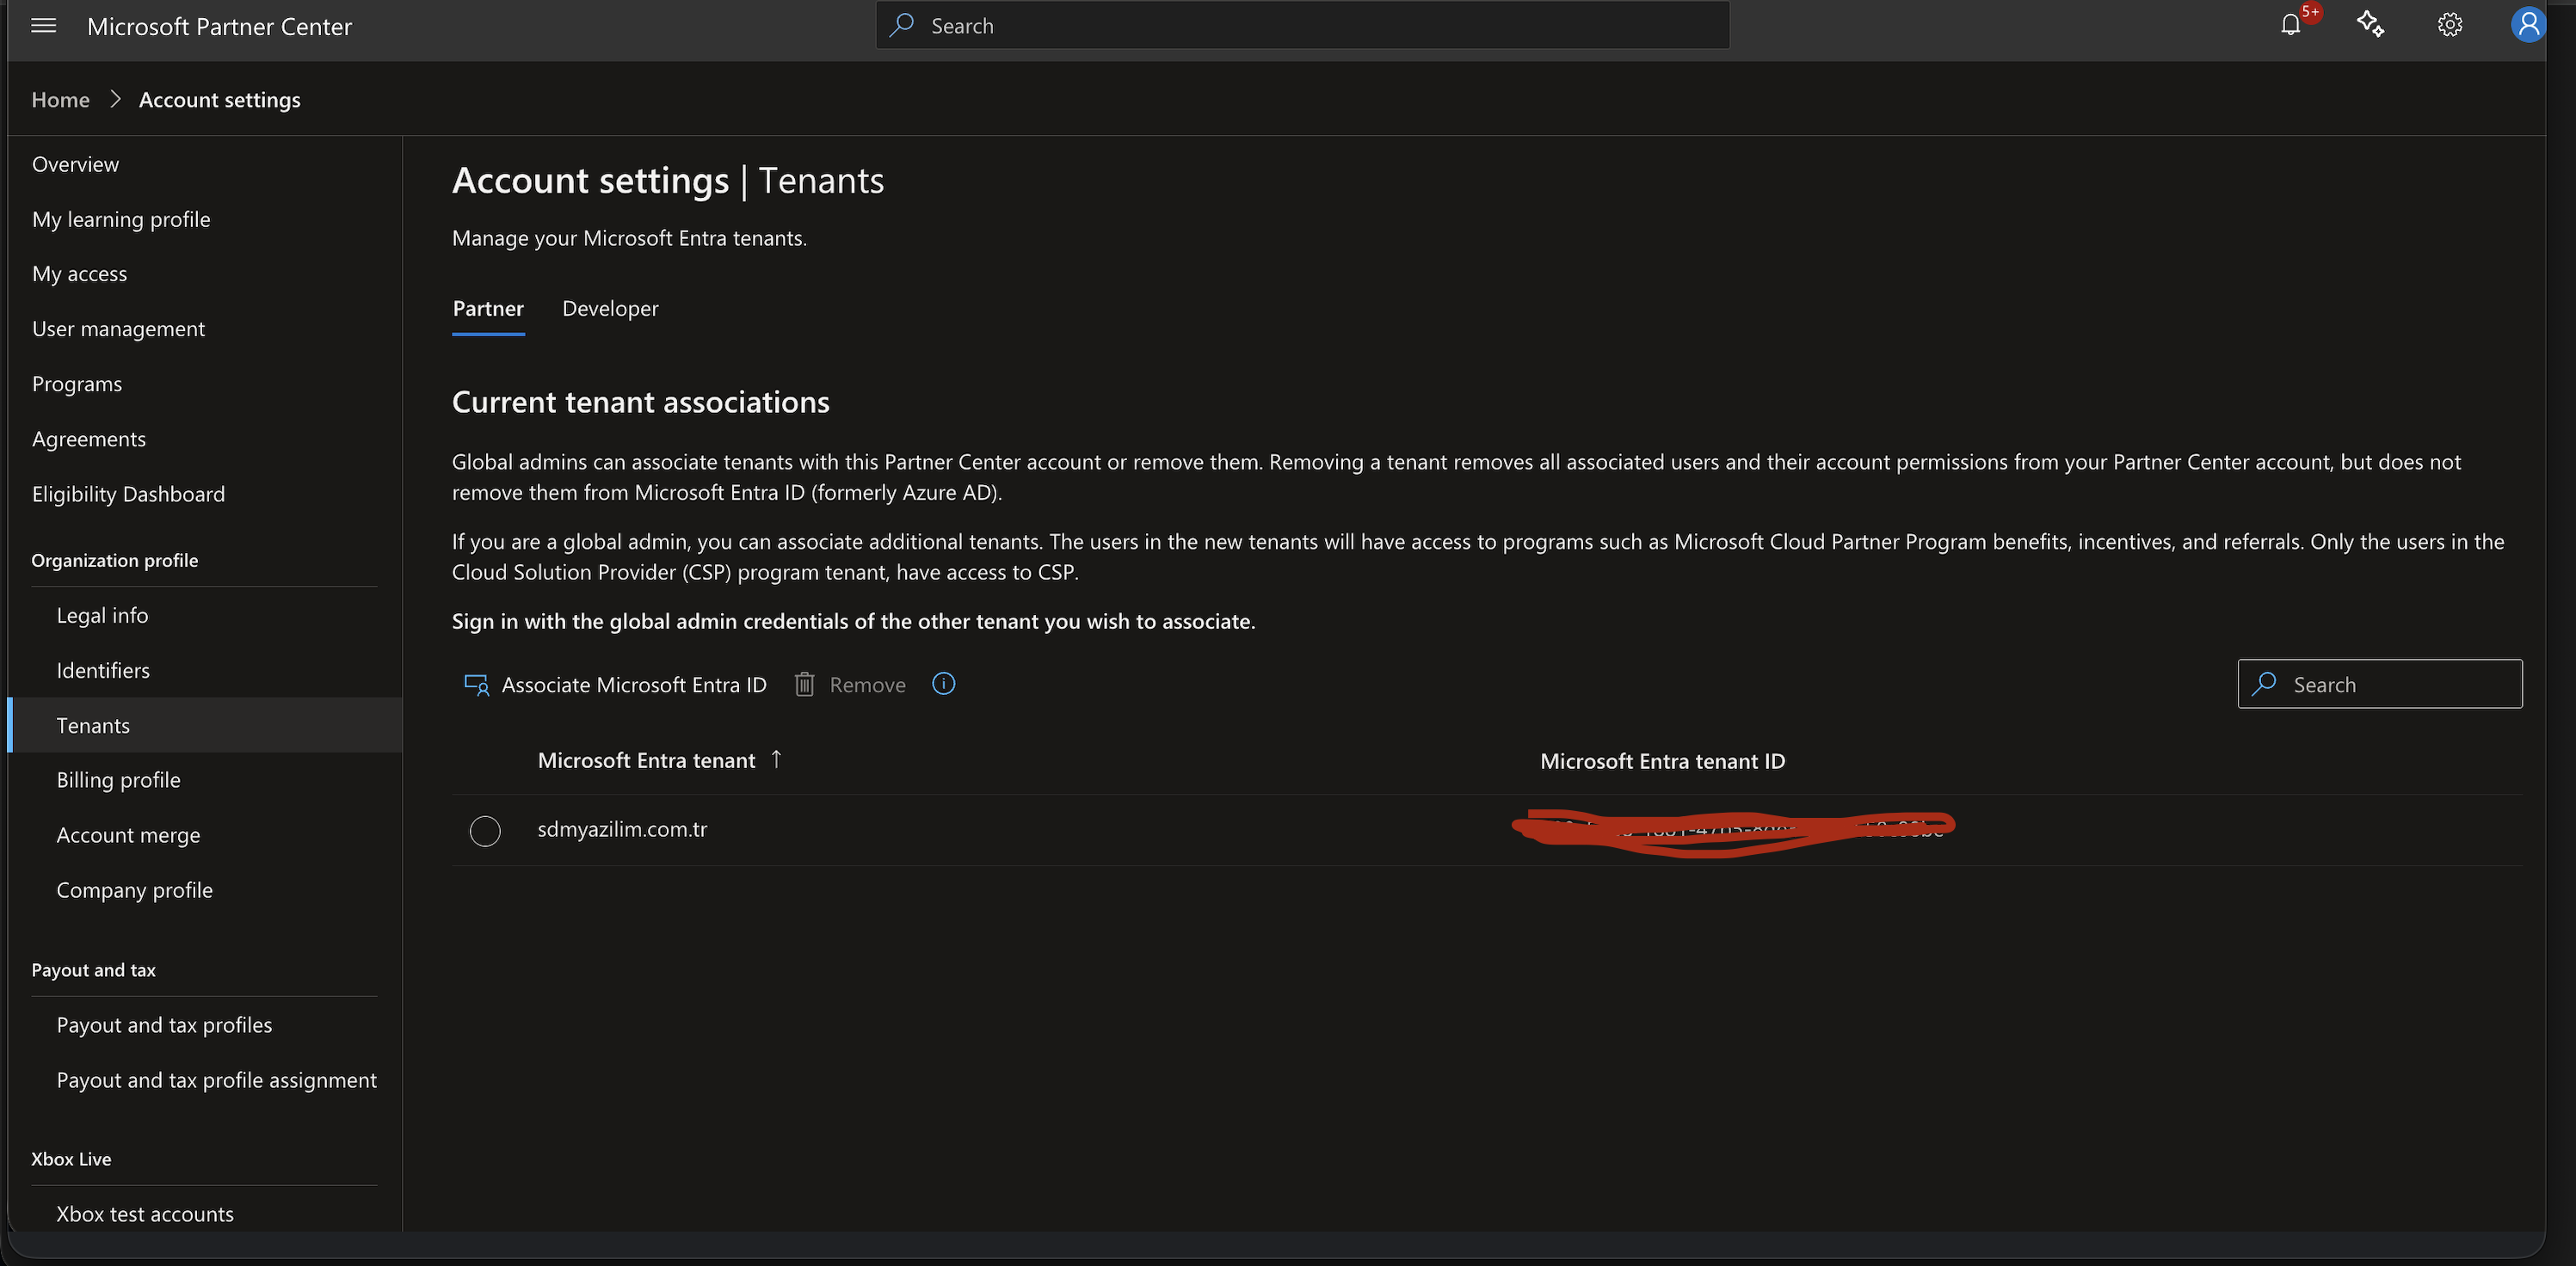Open Xbox test accounts
This screenshot has height=1266, width=2576.
[x=145, y=1214]
